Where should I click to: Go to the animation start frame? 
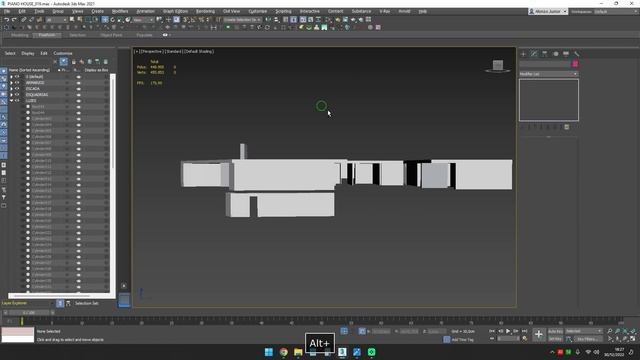492,331
